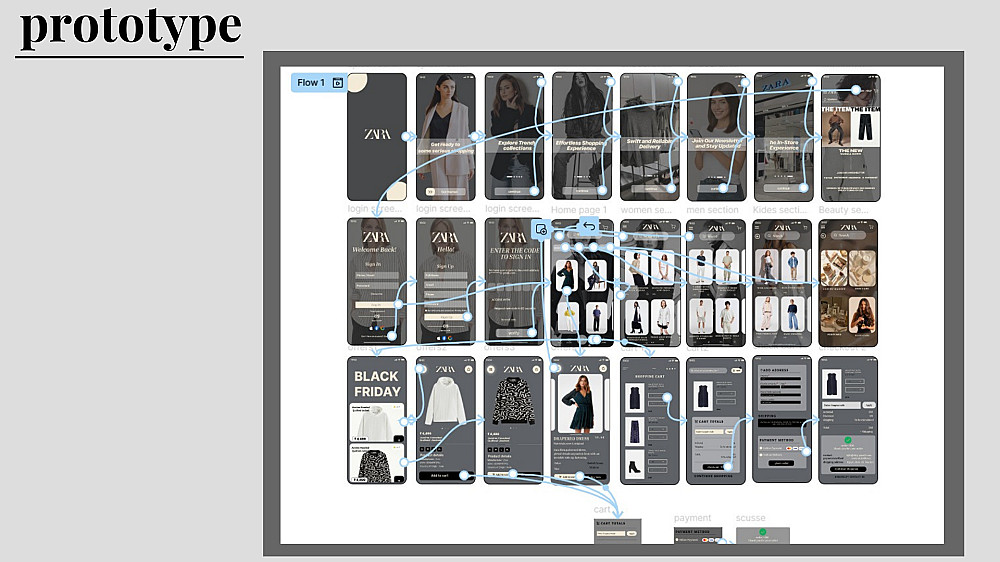Select the draped dress product frame
The width and height of the screenshot is (1000, 562).
(x=580, y=420)
